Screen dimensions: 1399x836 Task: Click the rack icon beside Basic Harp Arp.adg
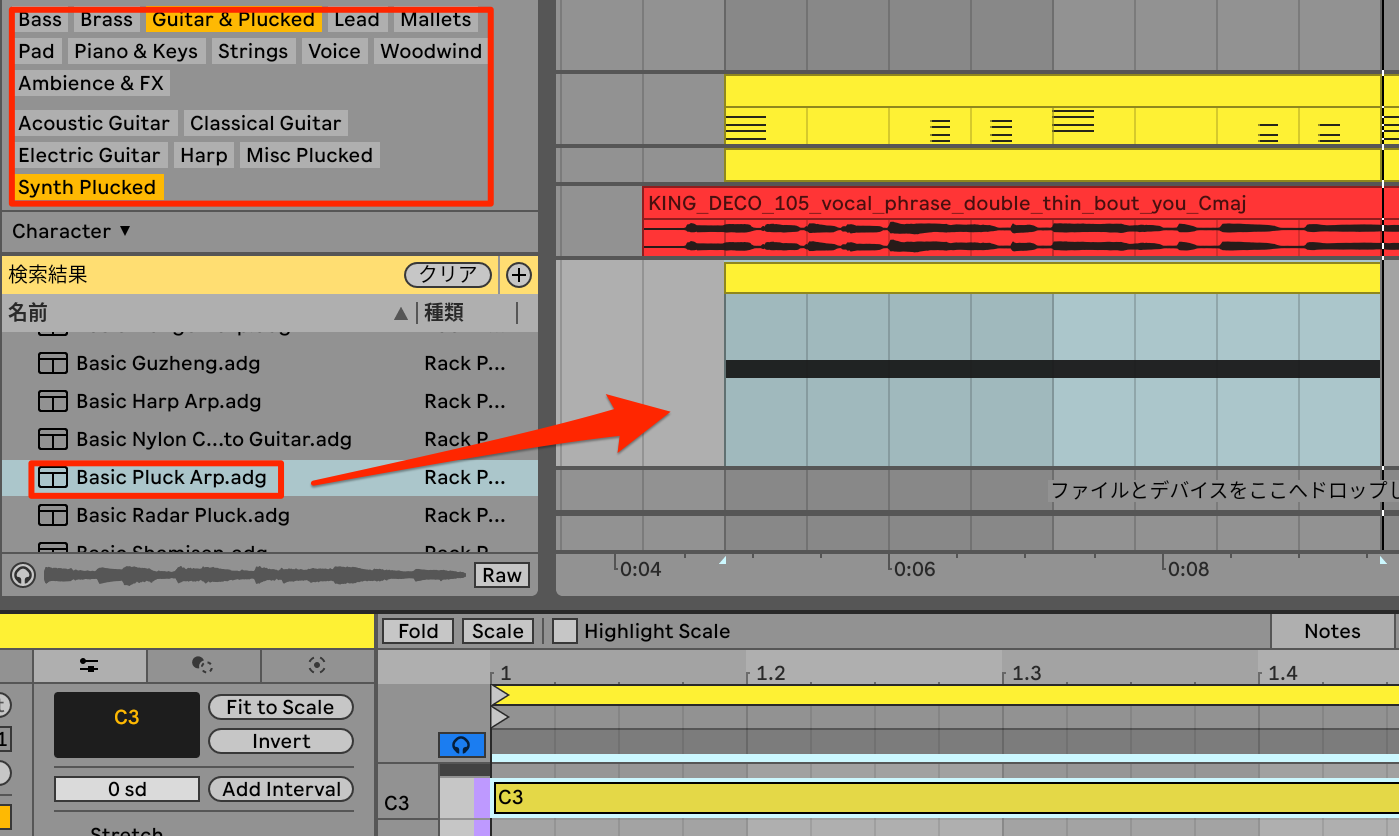52,402
